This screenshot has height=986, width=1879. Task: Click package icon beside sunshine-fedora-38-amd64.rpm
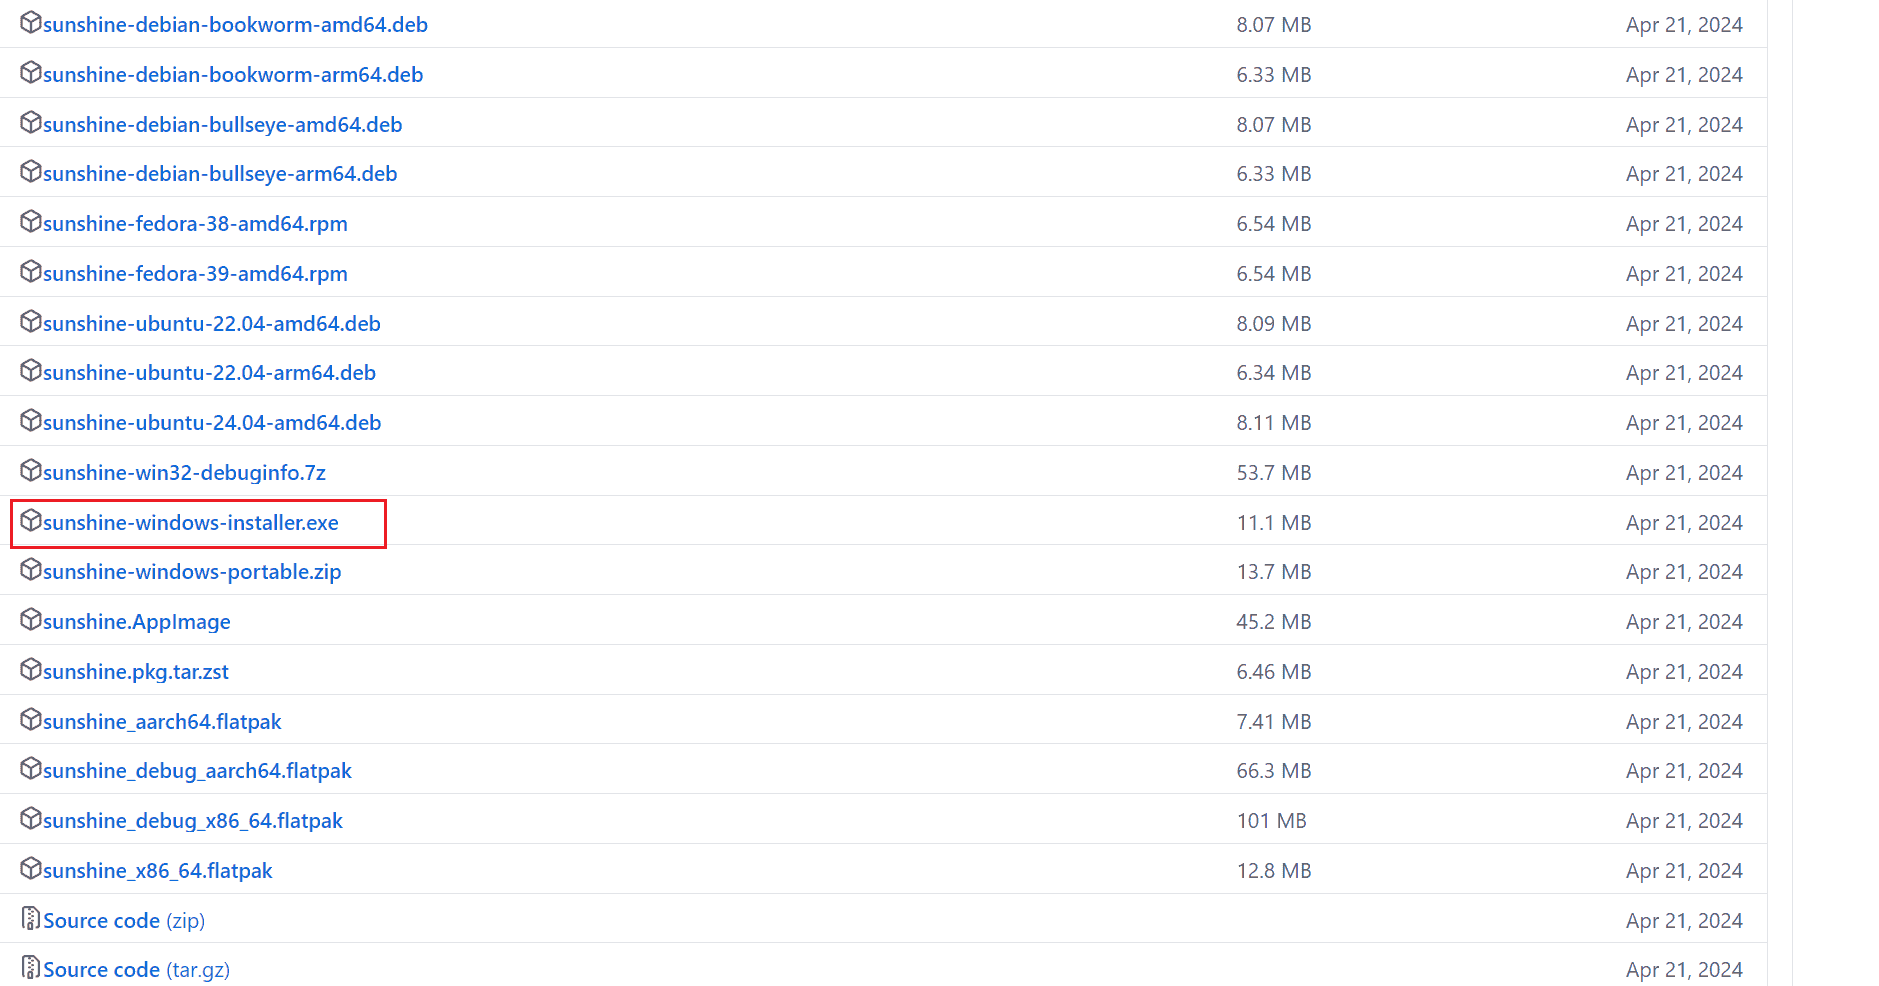pos(31,221)
